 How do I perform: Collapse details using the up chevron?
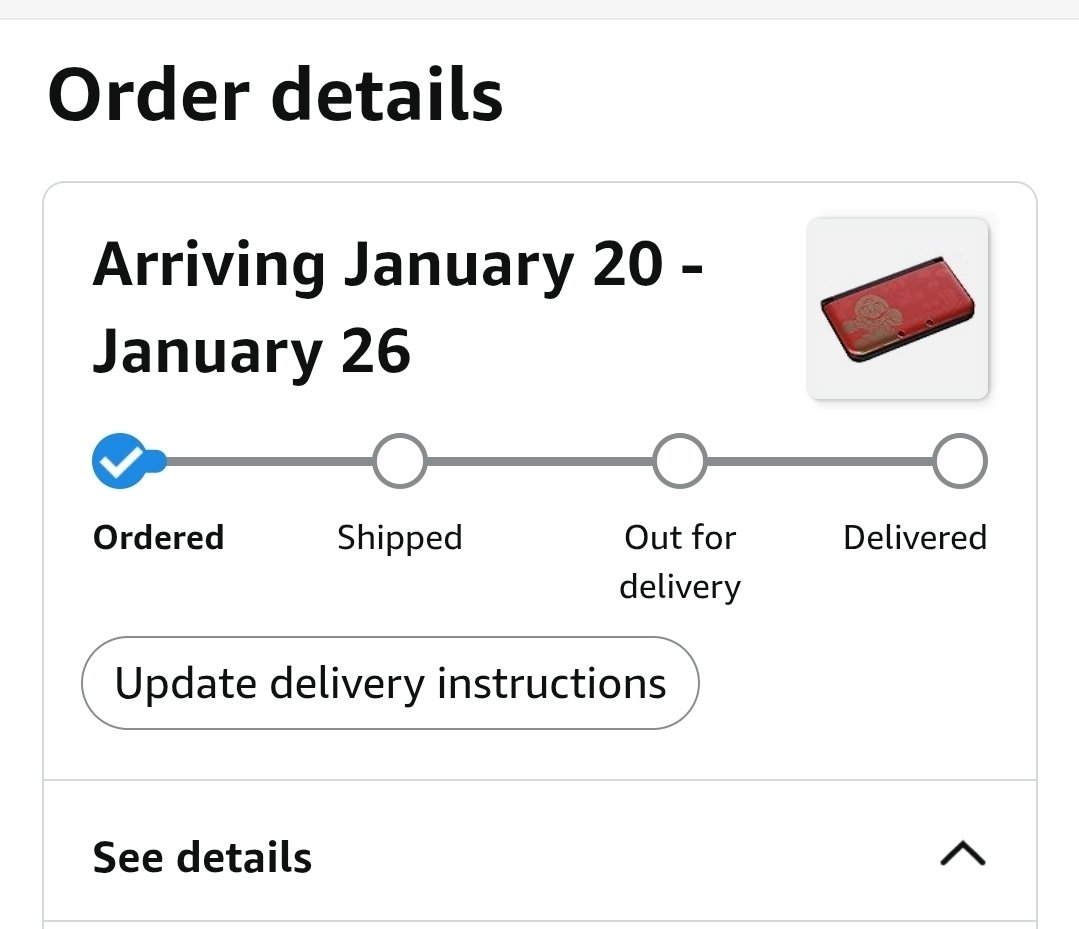(963, 854)
